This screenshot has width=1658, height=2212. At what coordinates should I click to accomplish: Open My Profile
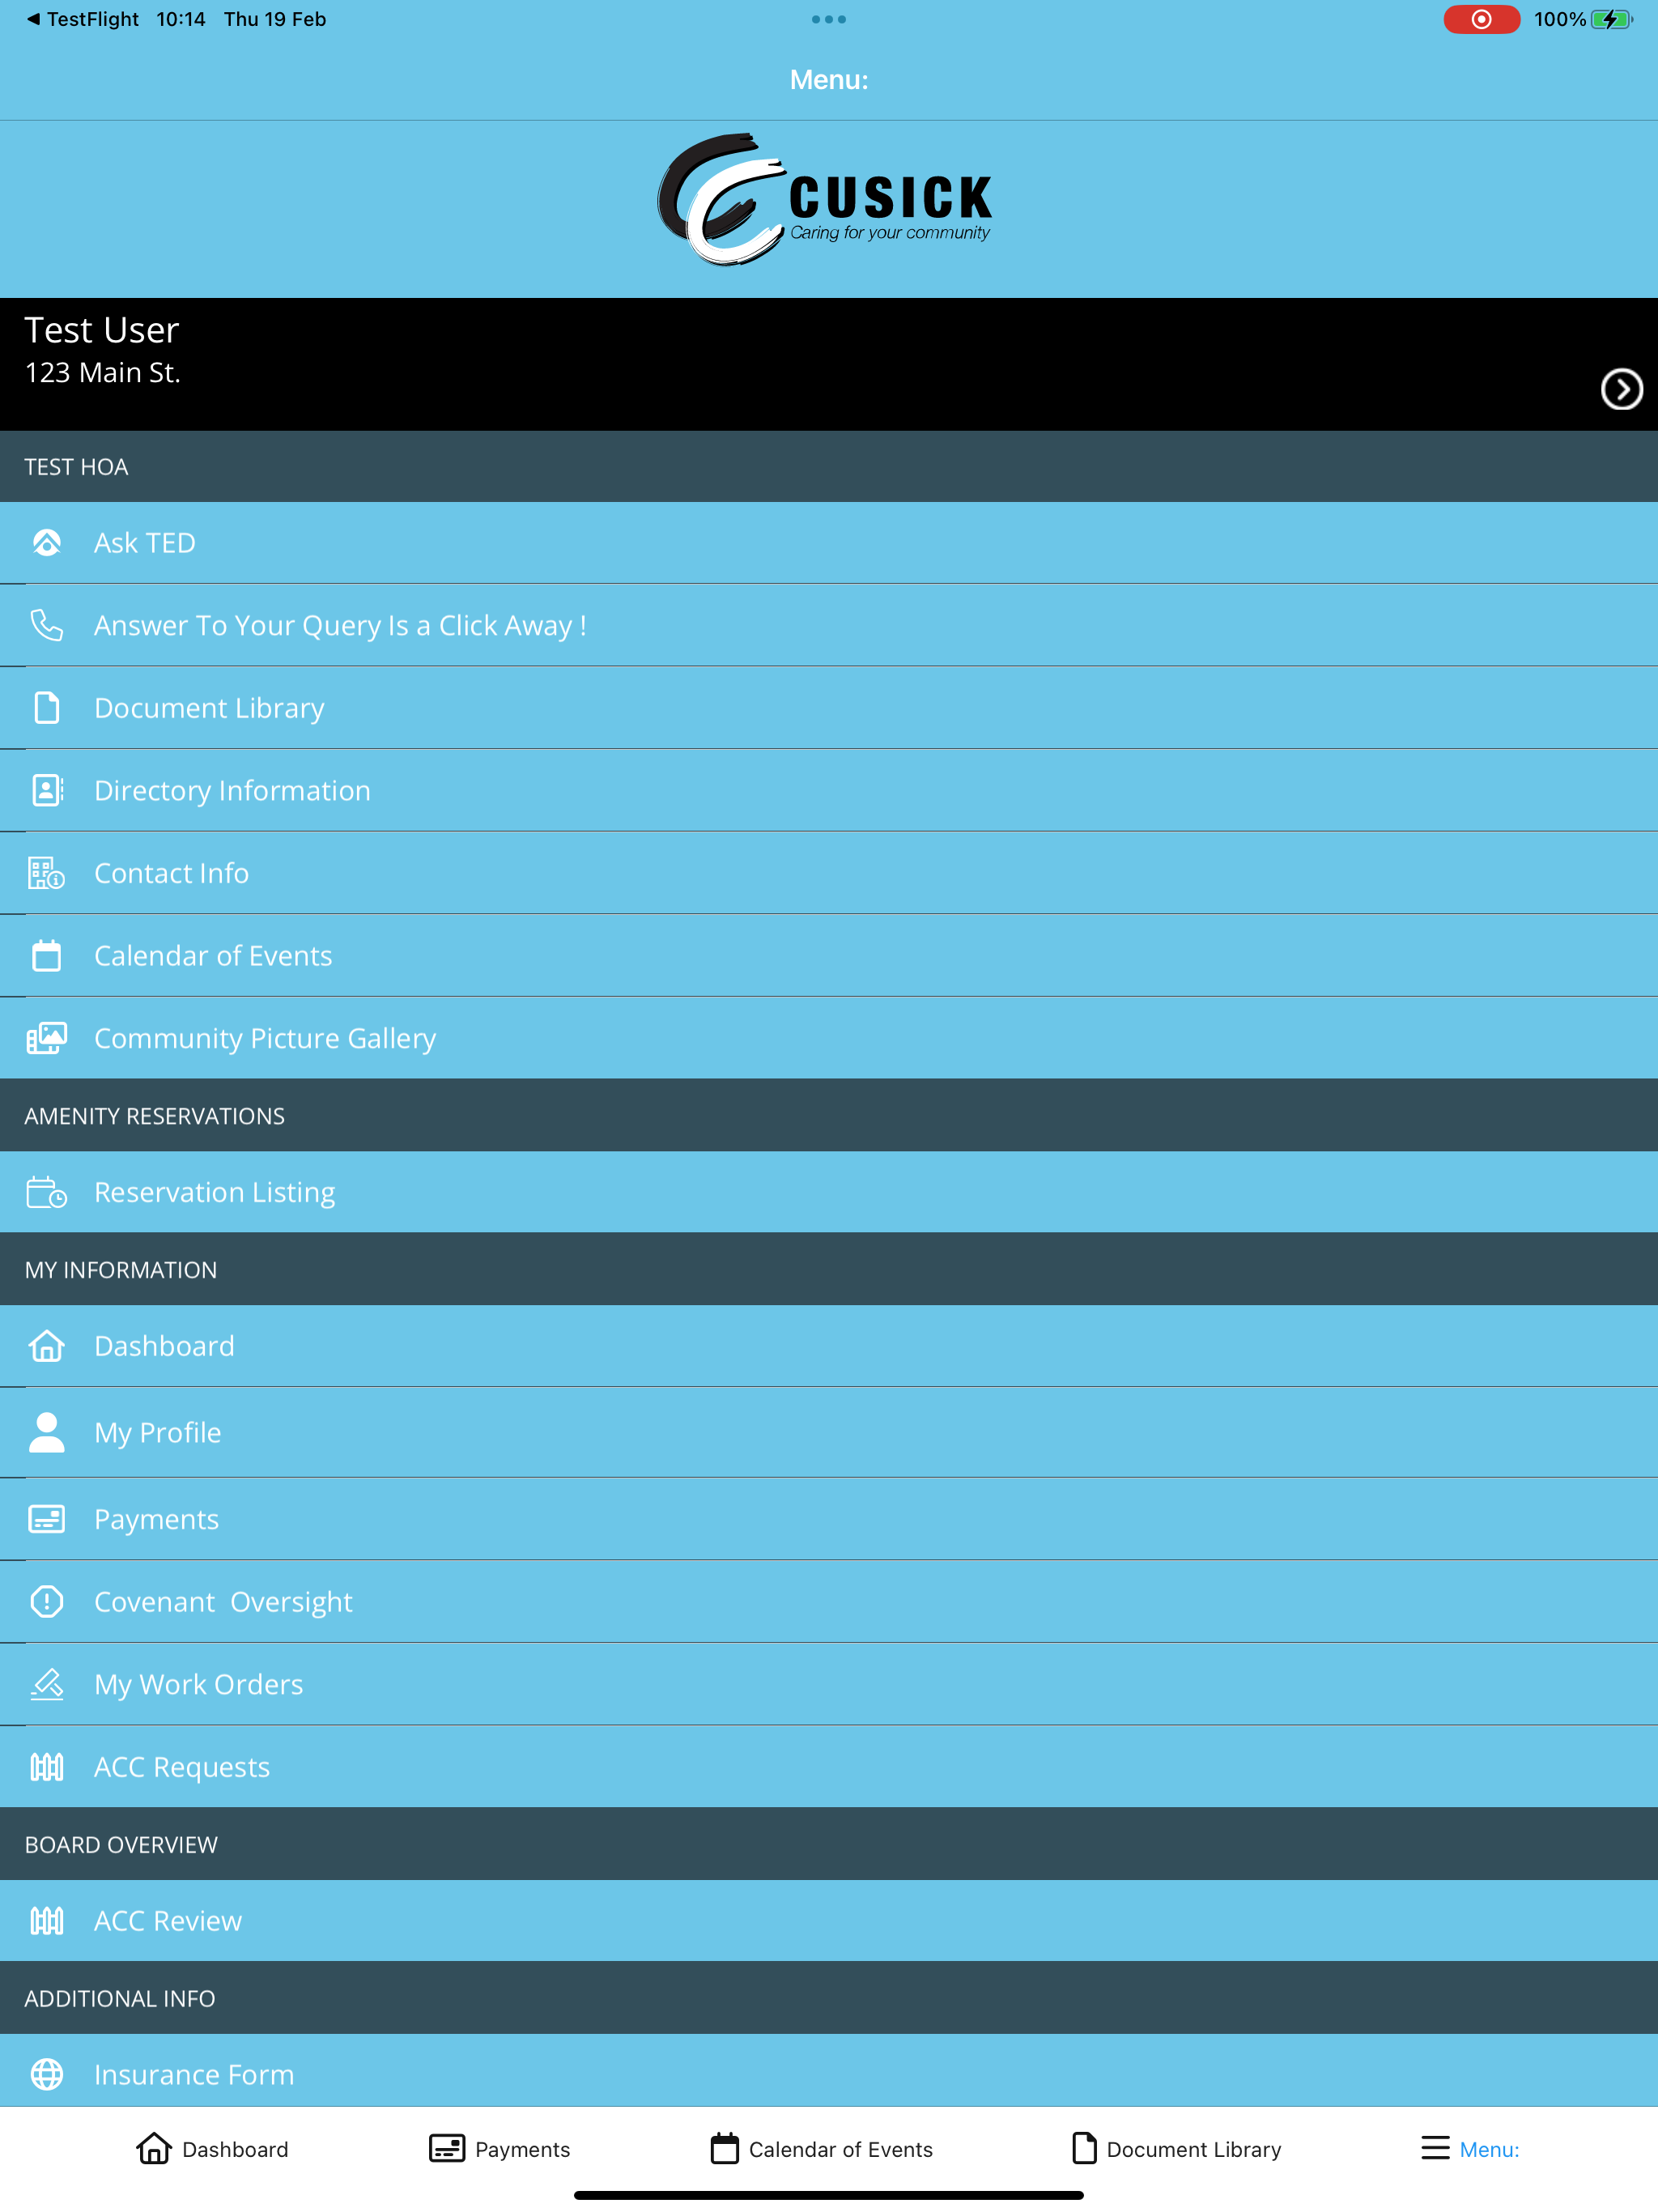click(x=829, y=1432)
